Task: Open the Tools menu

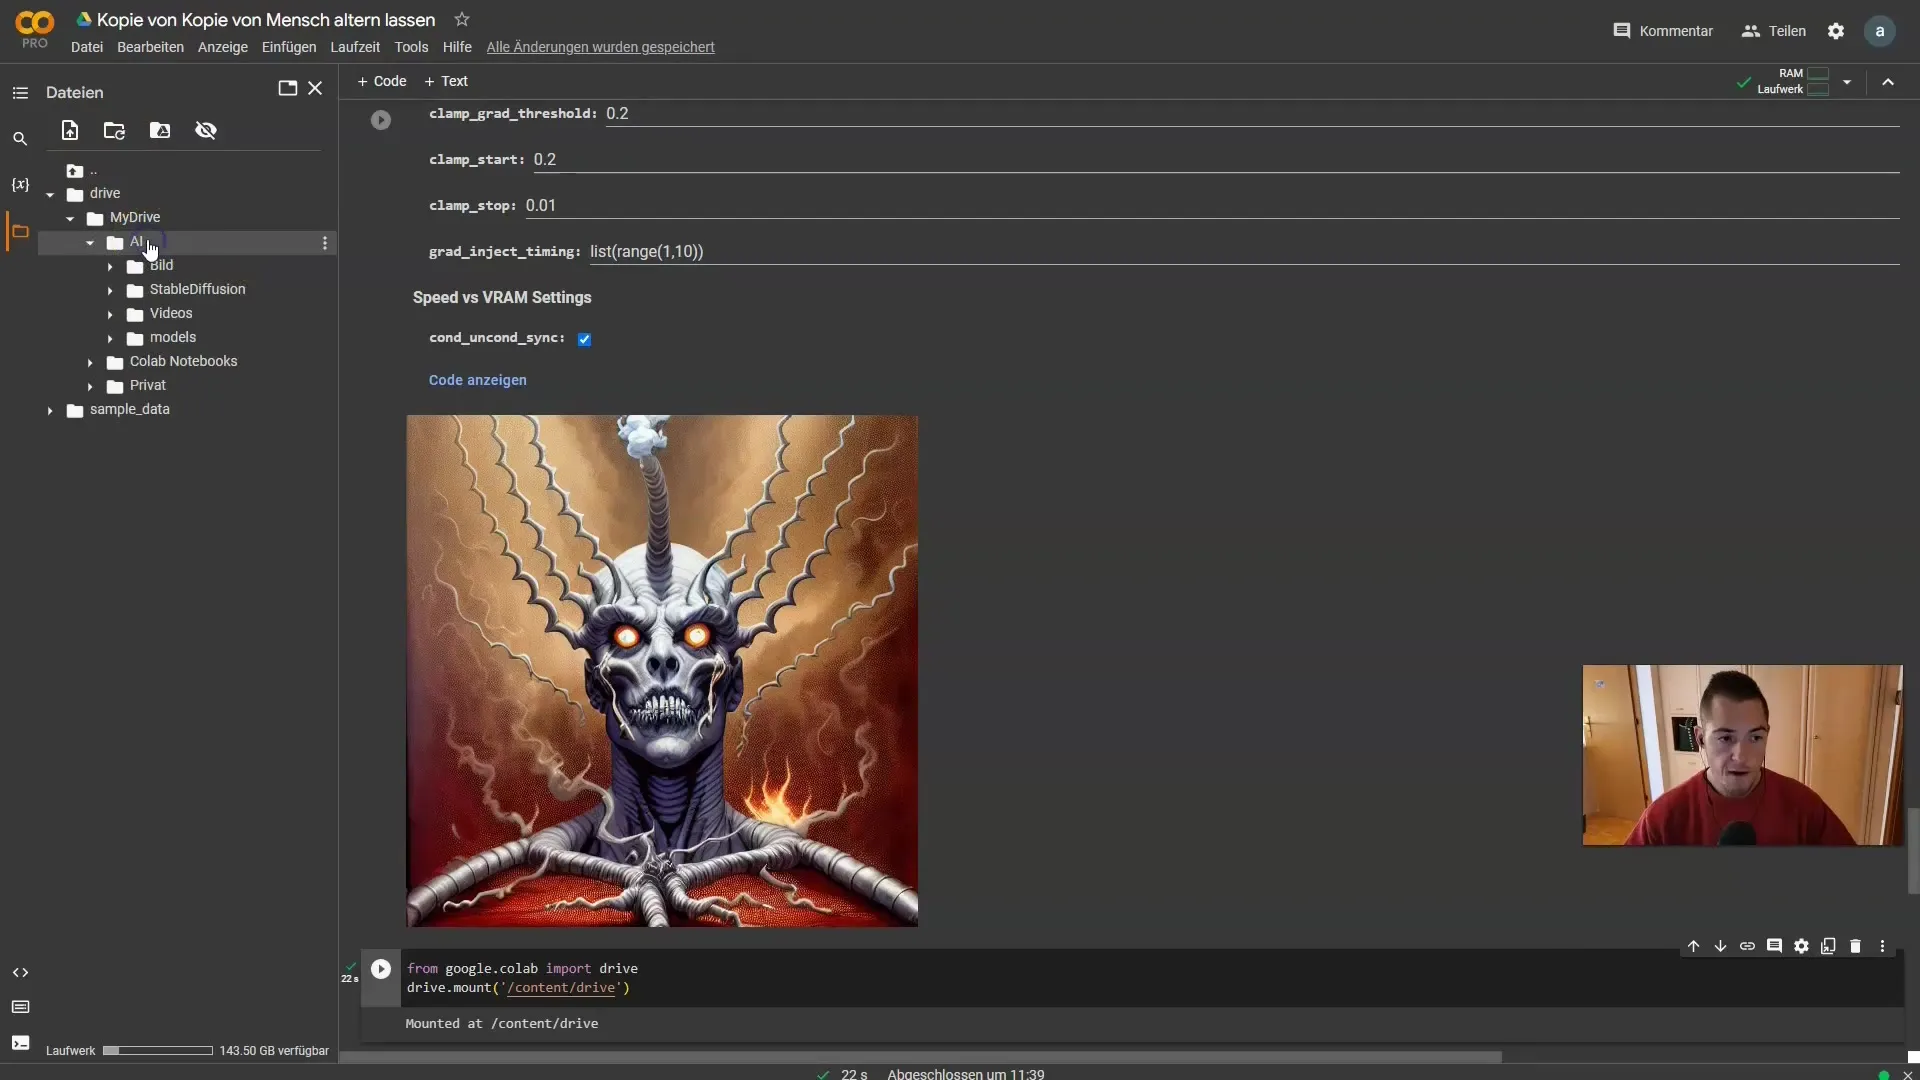Action: pos(411,47)
